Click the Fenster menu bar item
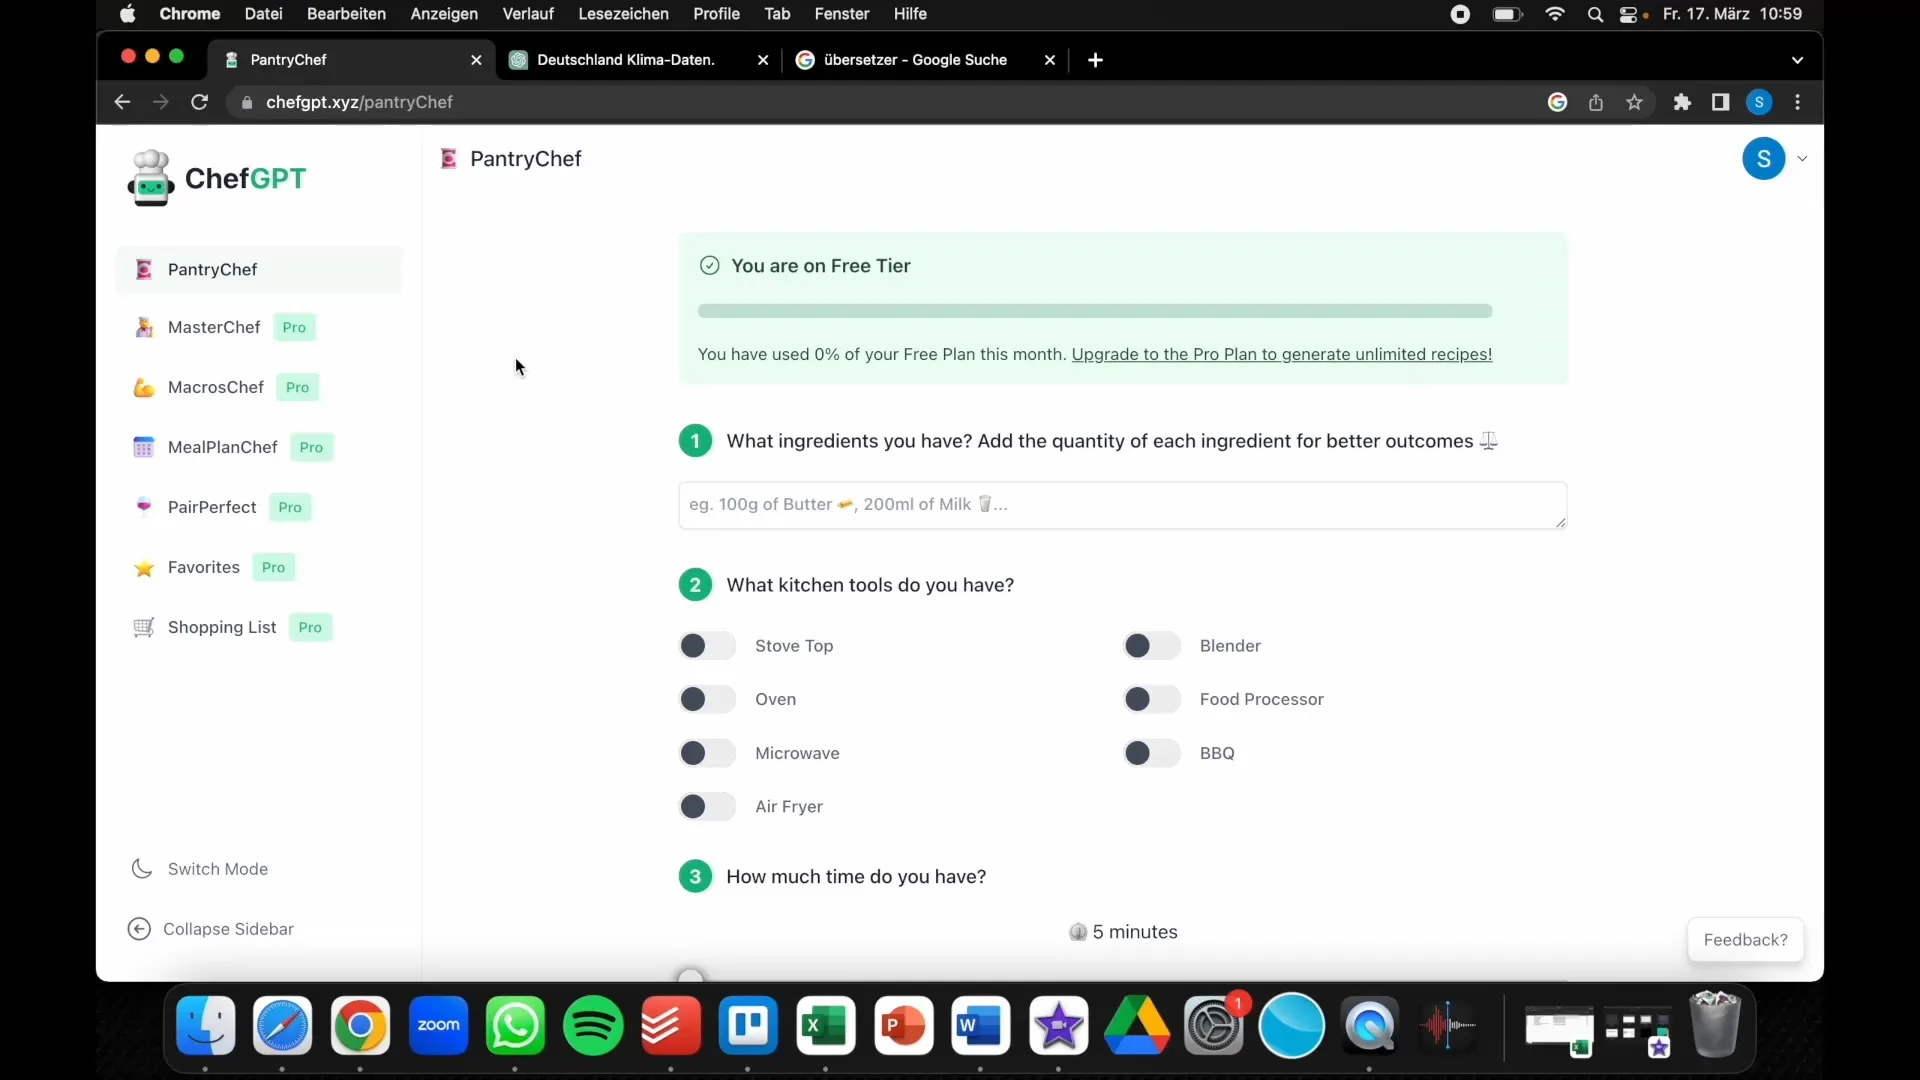The height and width of the screenshot is (1080, 1920). [841, 15]
